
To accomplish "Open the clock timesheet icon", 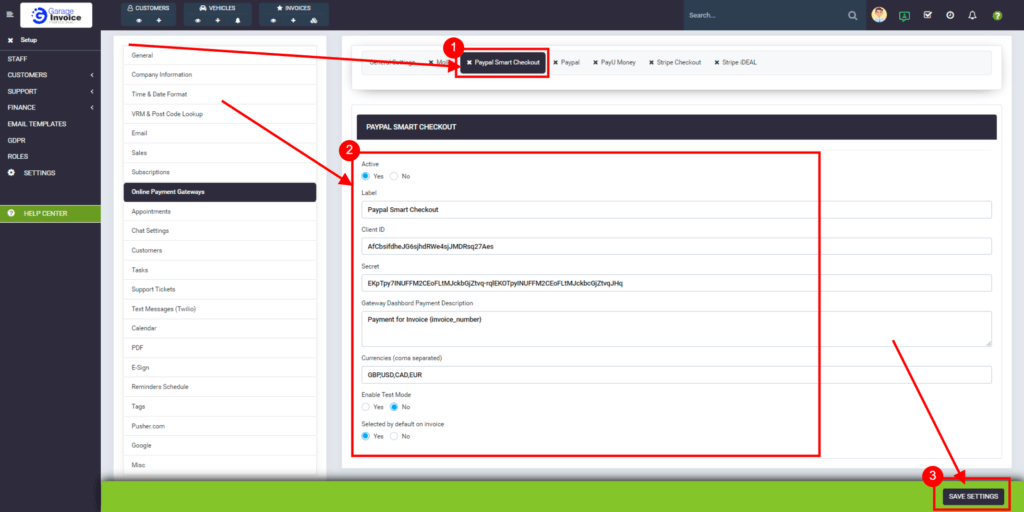I will coord(950,15).
